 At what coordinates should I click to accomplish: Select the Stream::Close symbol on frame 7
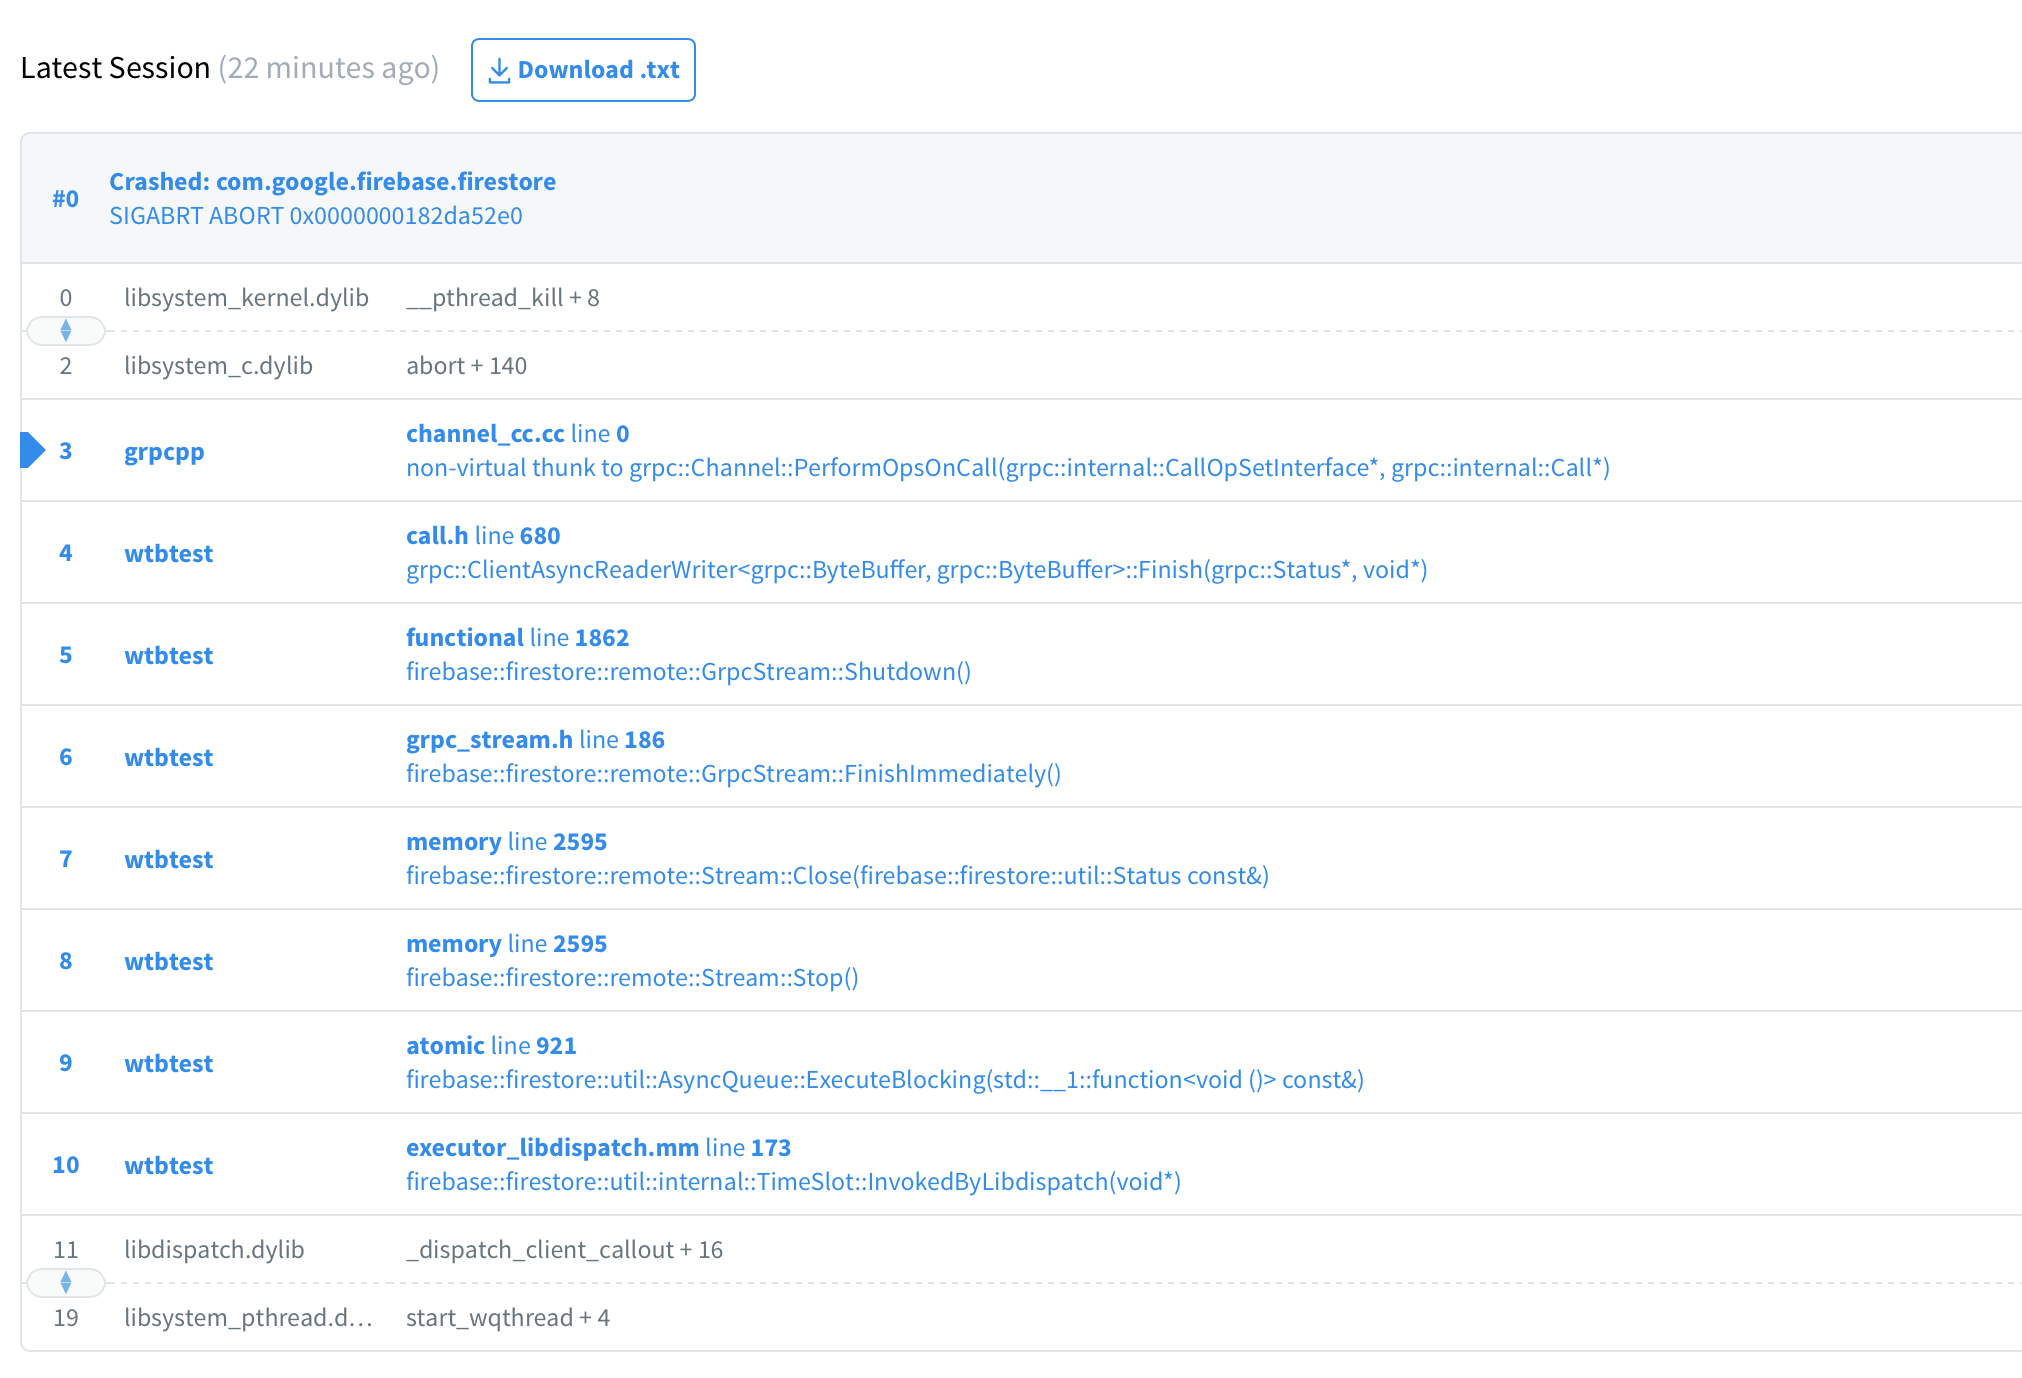[836, 875]
